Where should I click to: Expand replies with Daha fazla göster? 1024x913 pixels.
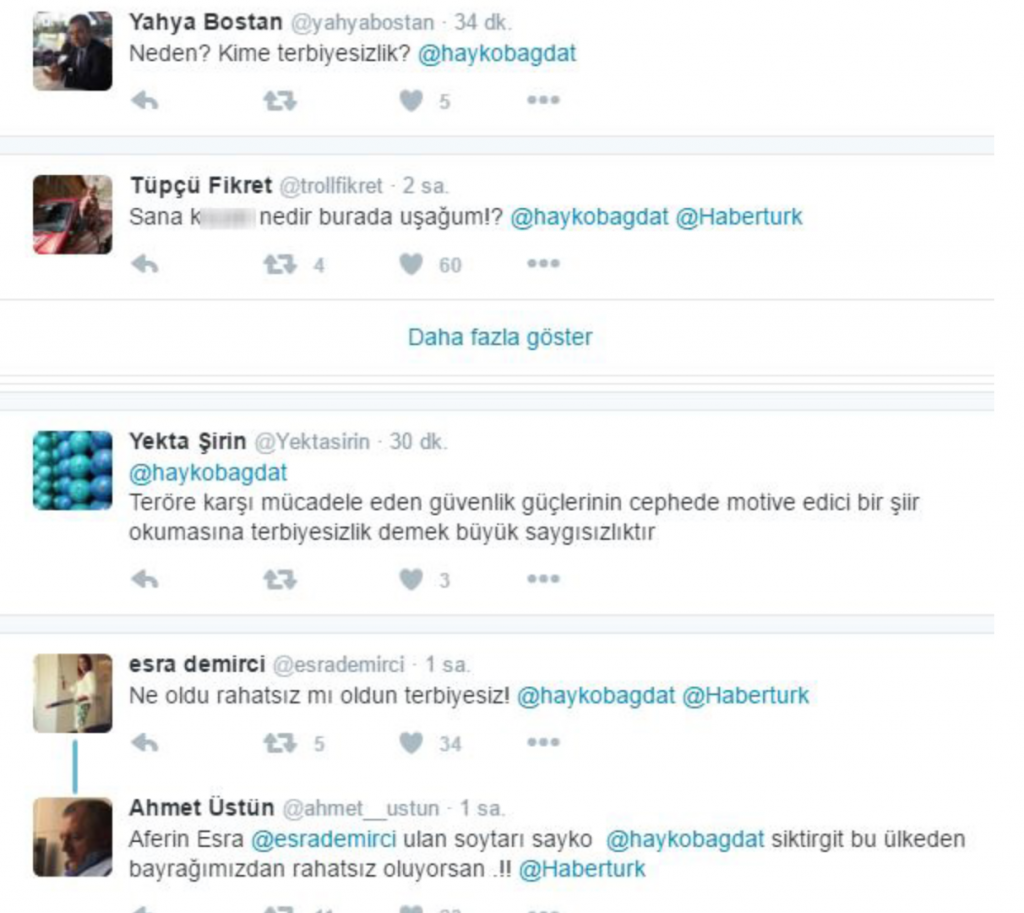[x=500, y=337]
